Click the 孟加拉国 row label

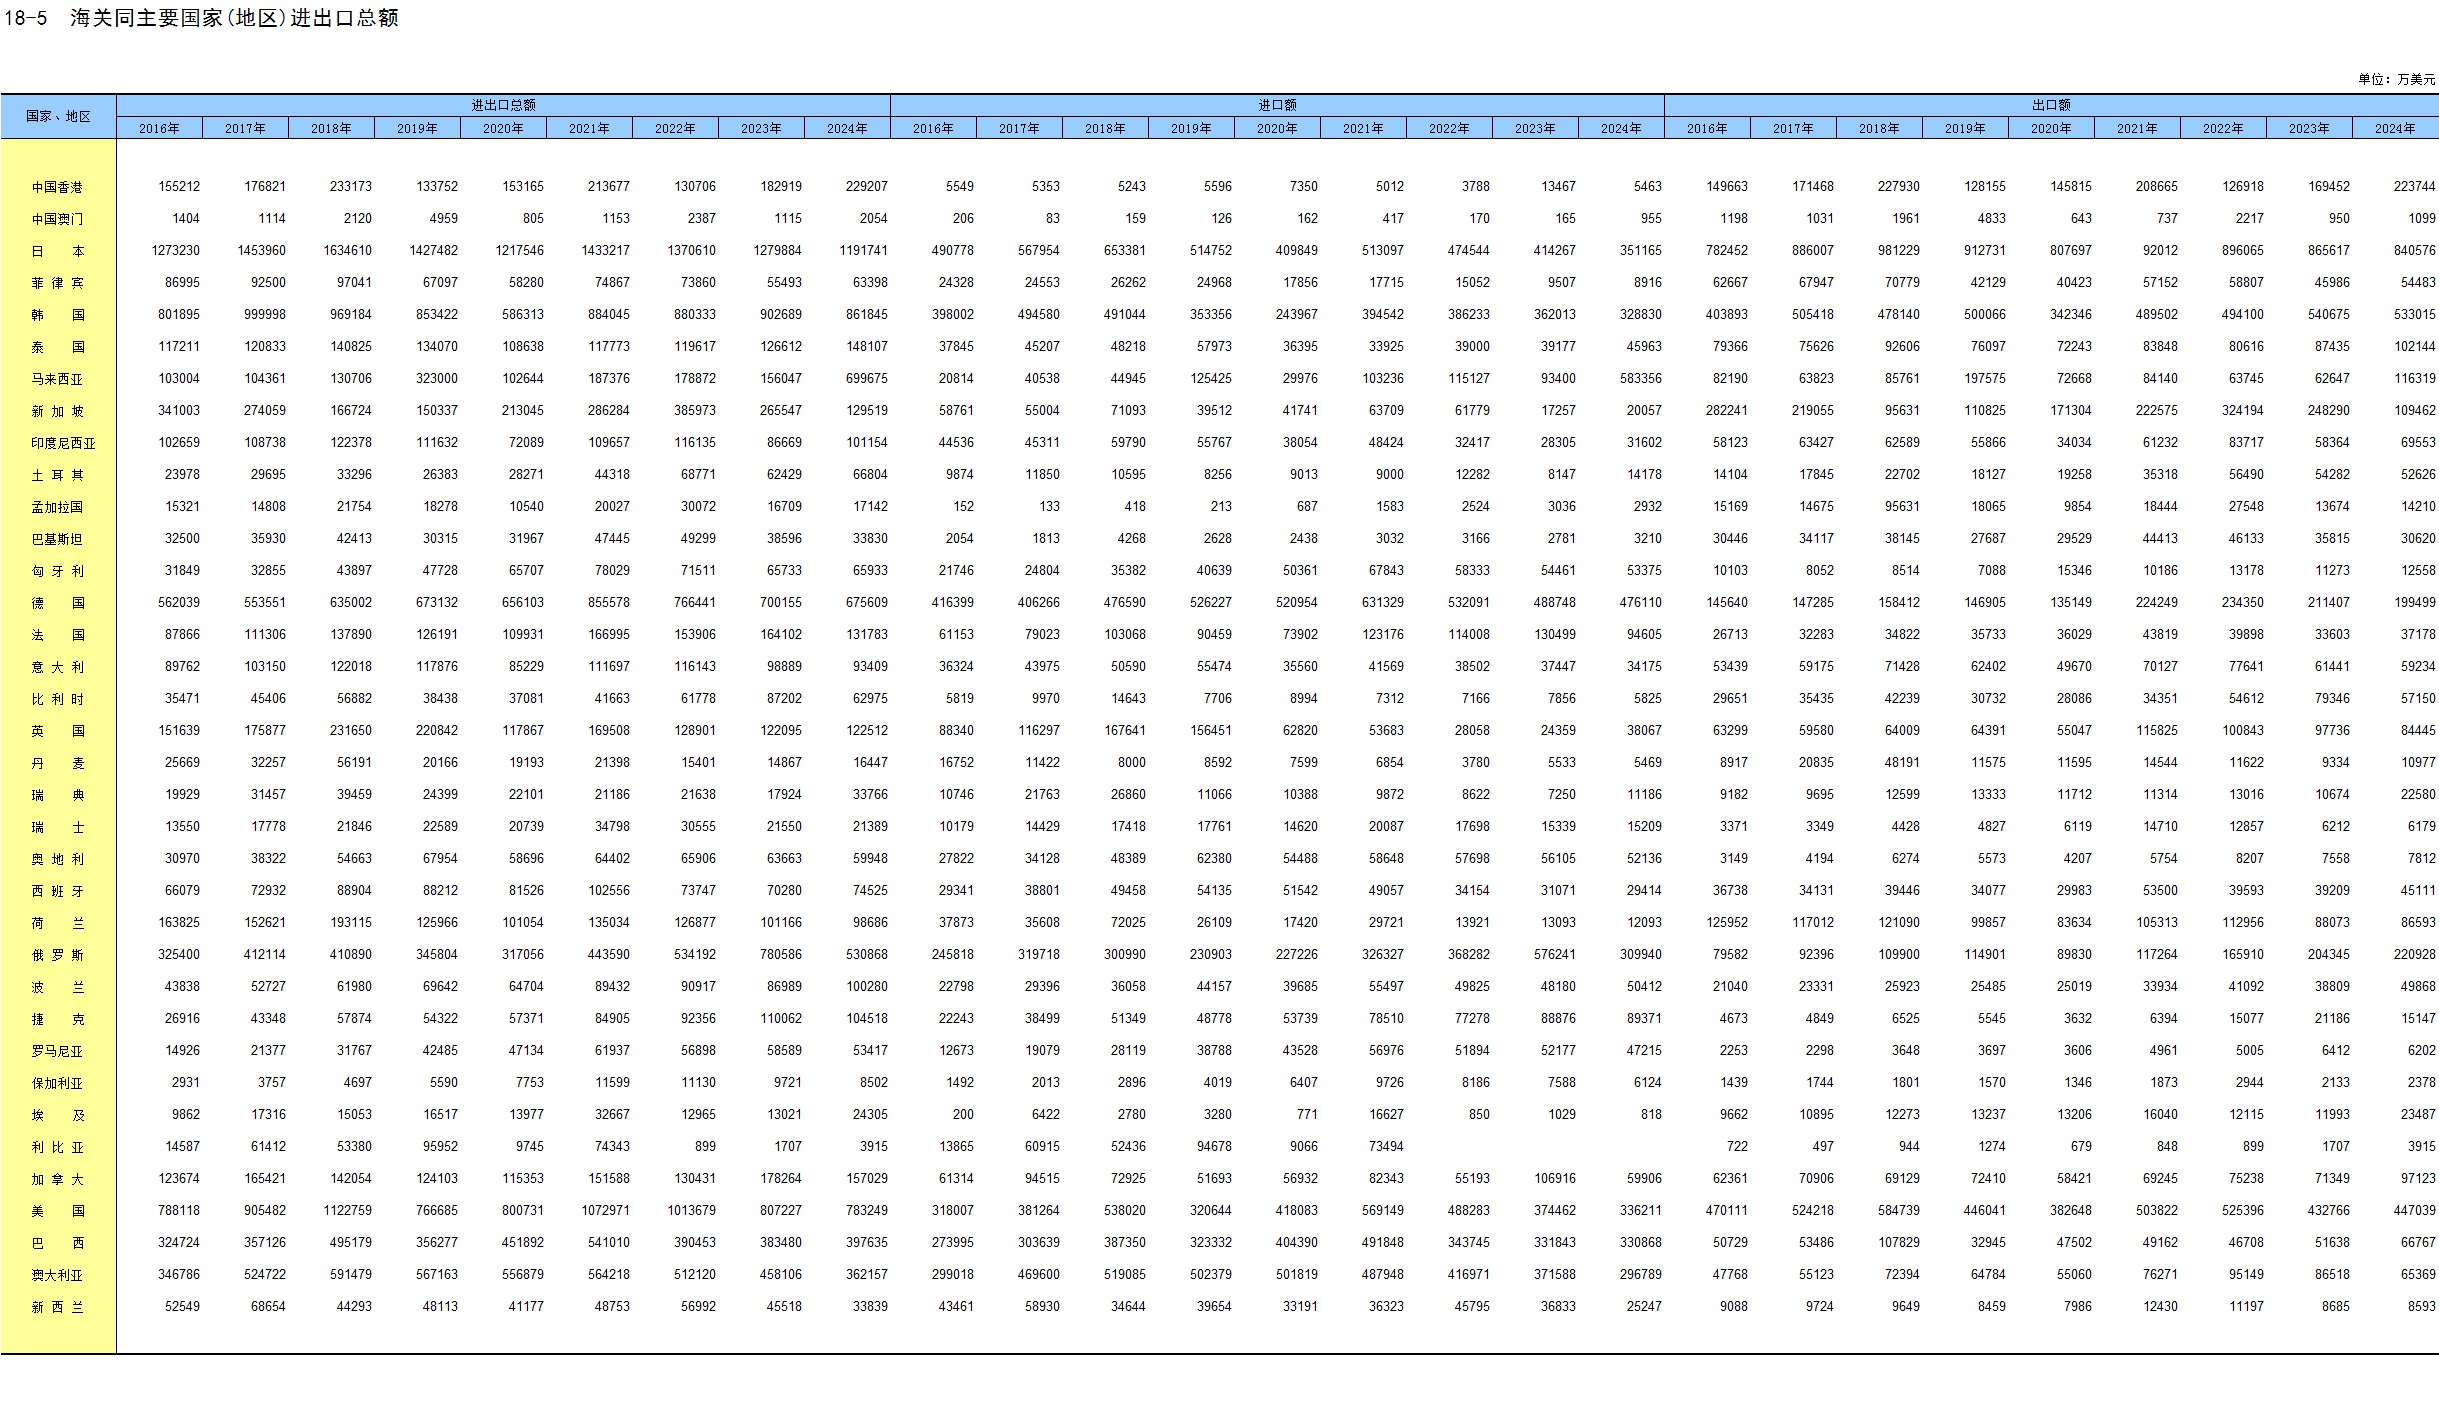pyautogui.click(x=57, y=507)
